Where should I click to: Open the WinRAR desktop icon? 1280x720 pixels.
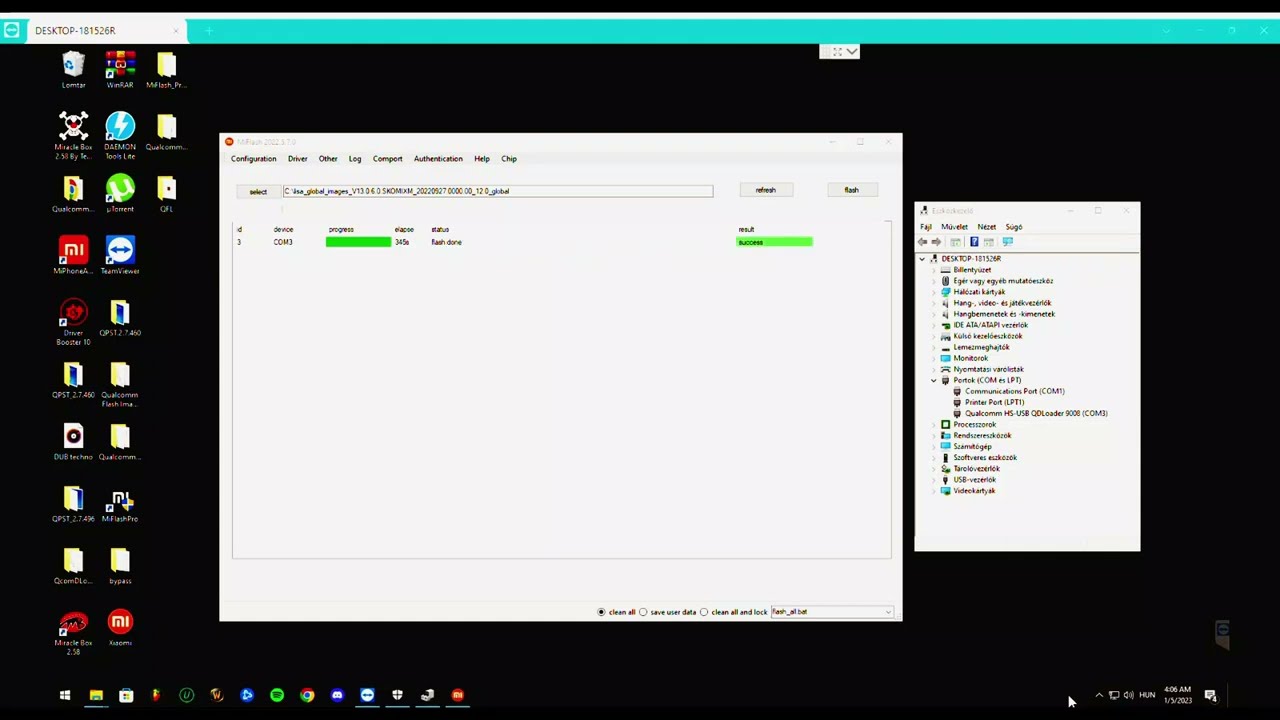coord(120,70)
